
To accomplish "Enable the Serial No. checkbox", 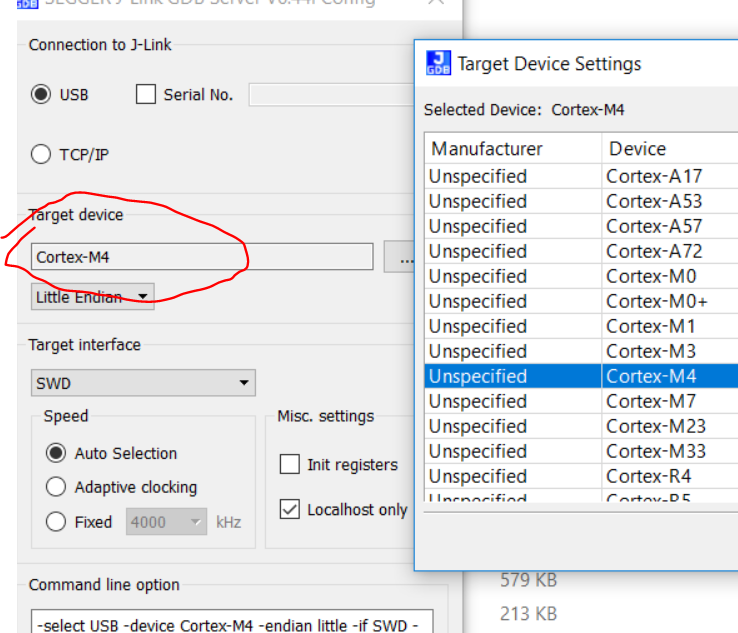I will tap(146, 95).
